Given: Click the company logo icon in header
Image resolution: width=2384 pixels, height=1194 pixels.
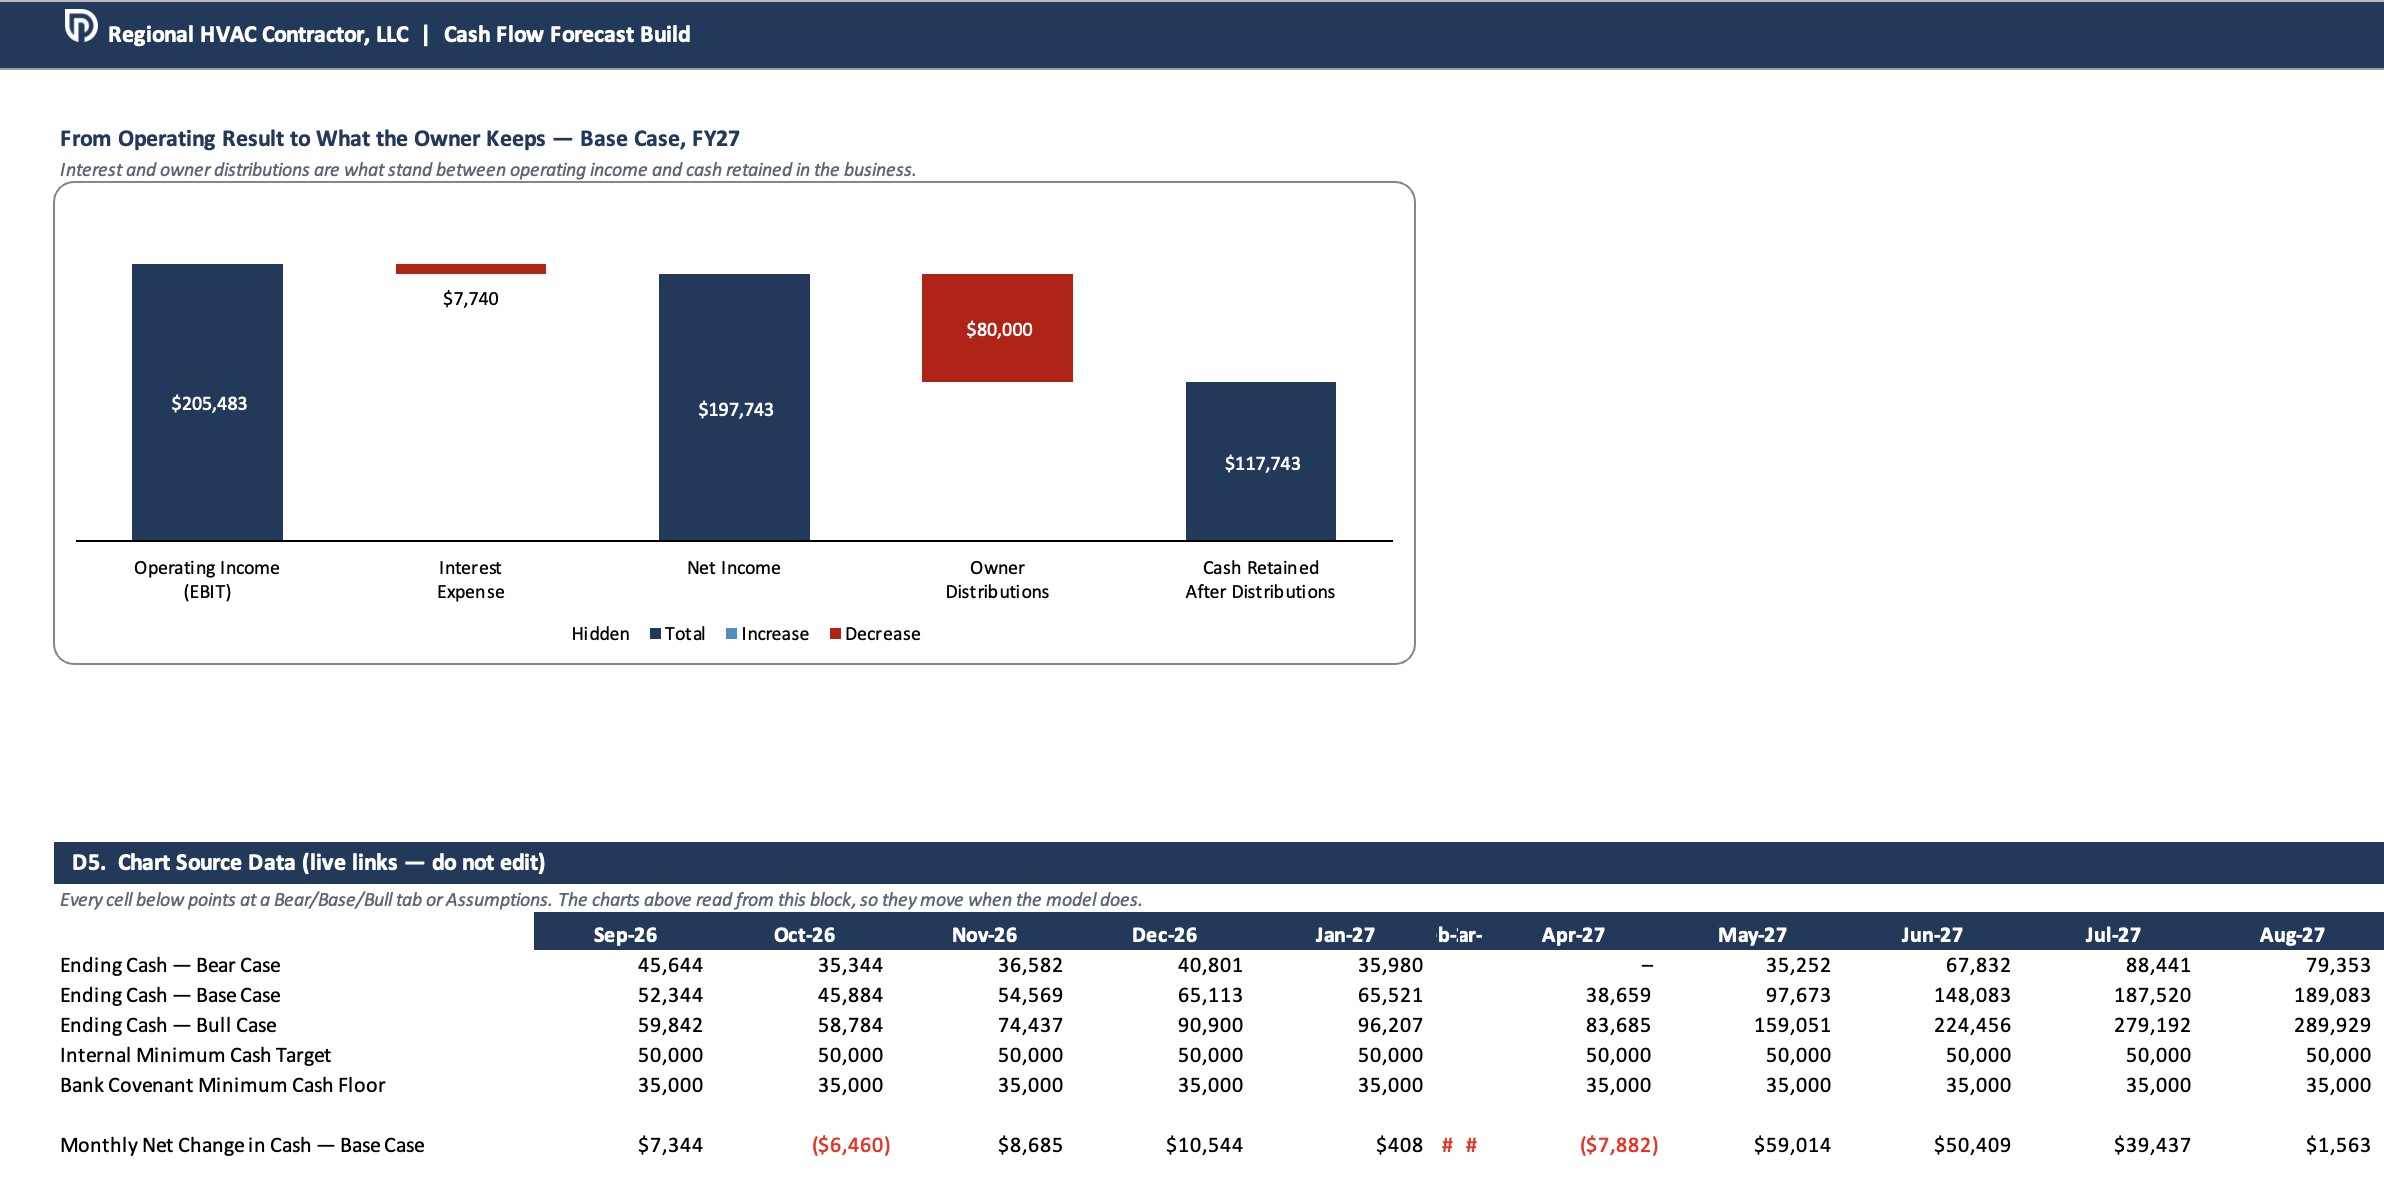Looking at the screenshot, I should point(81,26).
